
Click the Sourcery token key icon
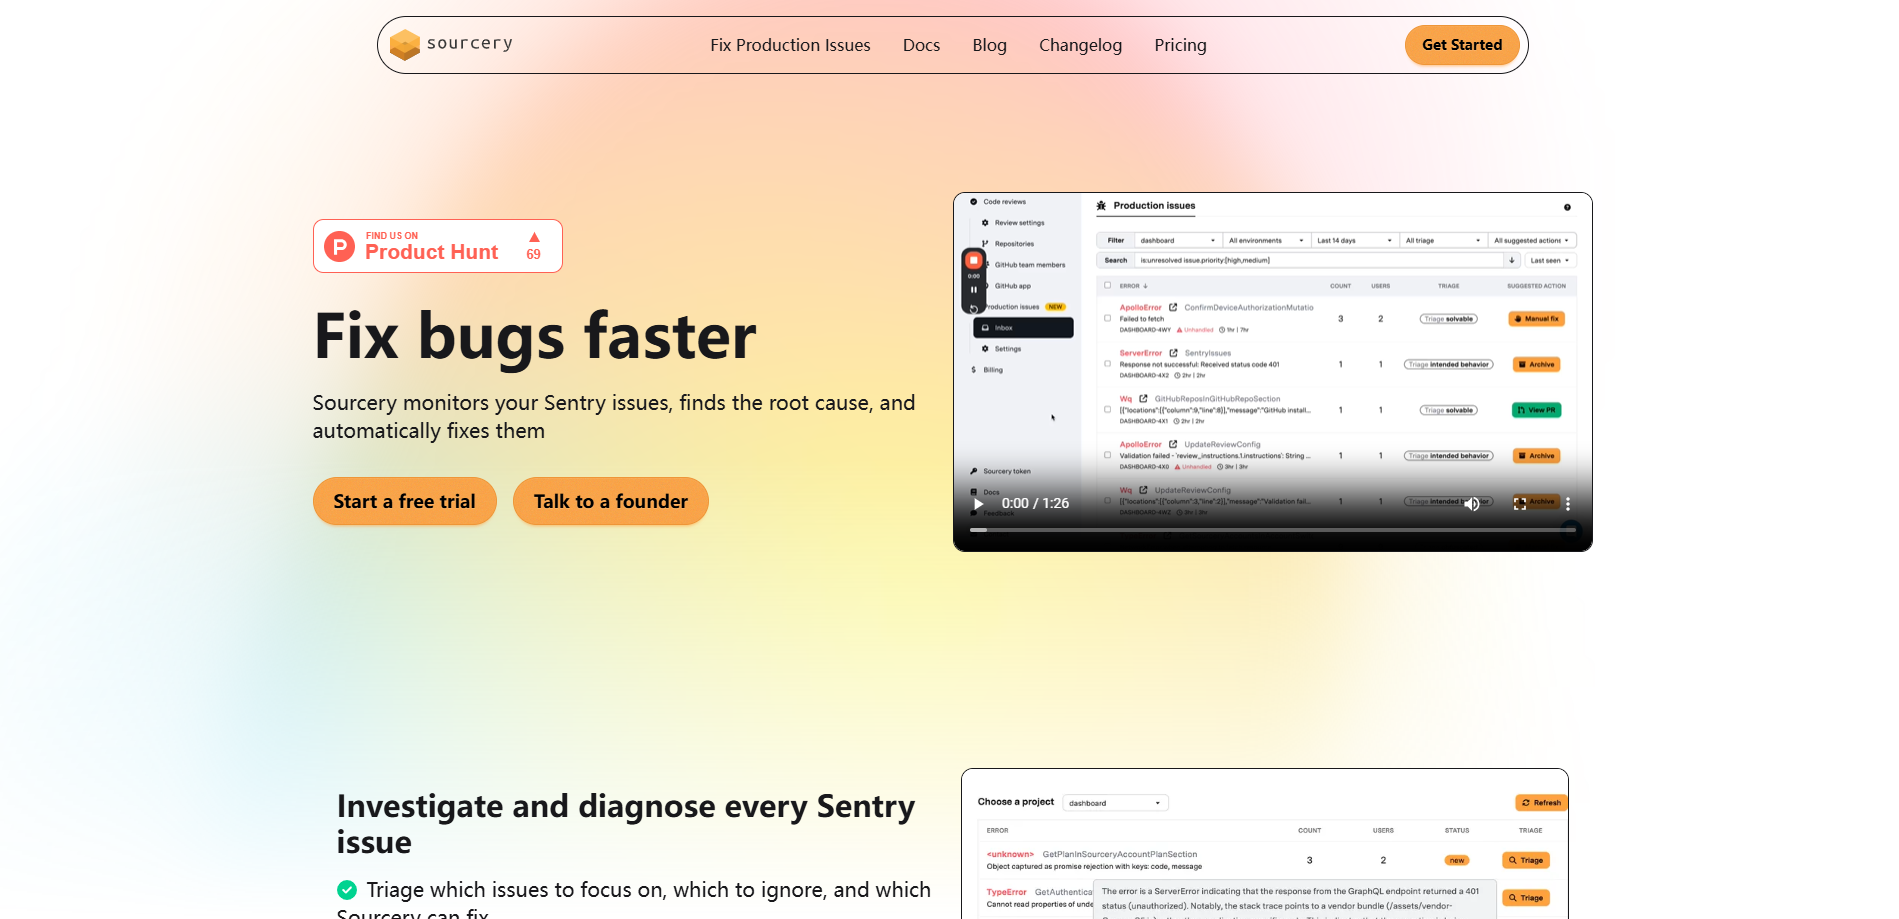point(972,471)
